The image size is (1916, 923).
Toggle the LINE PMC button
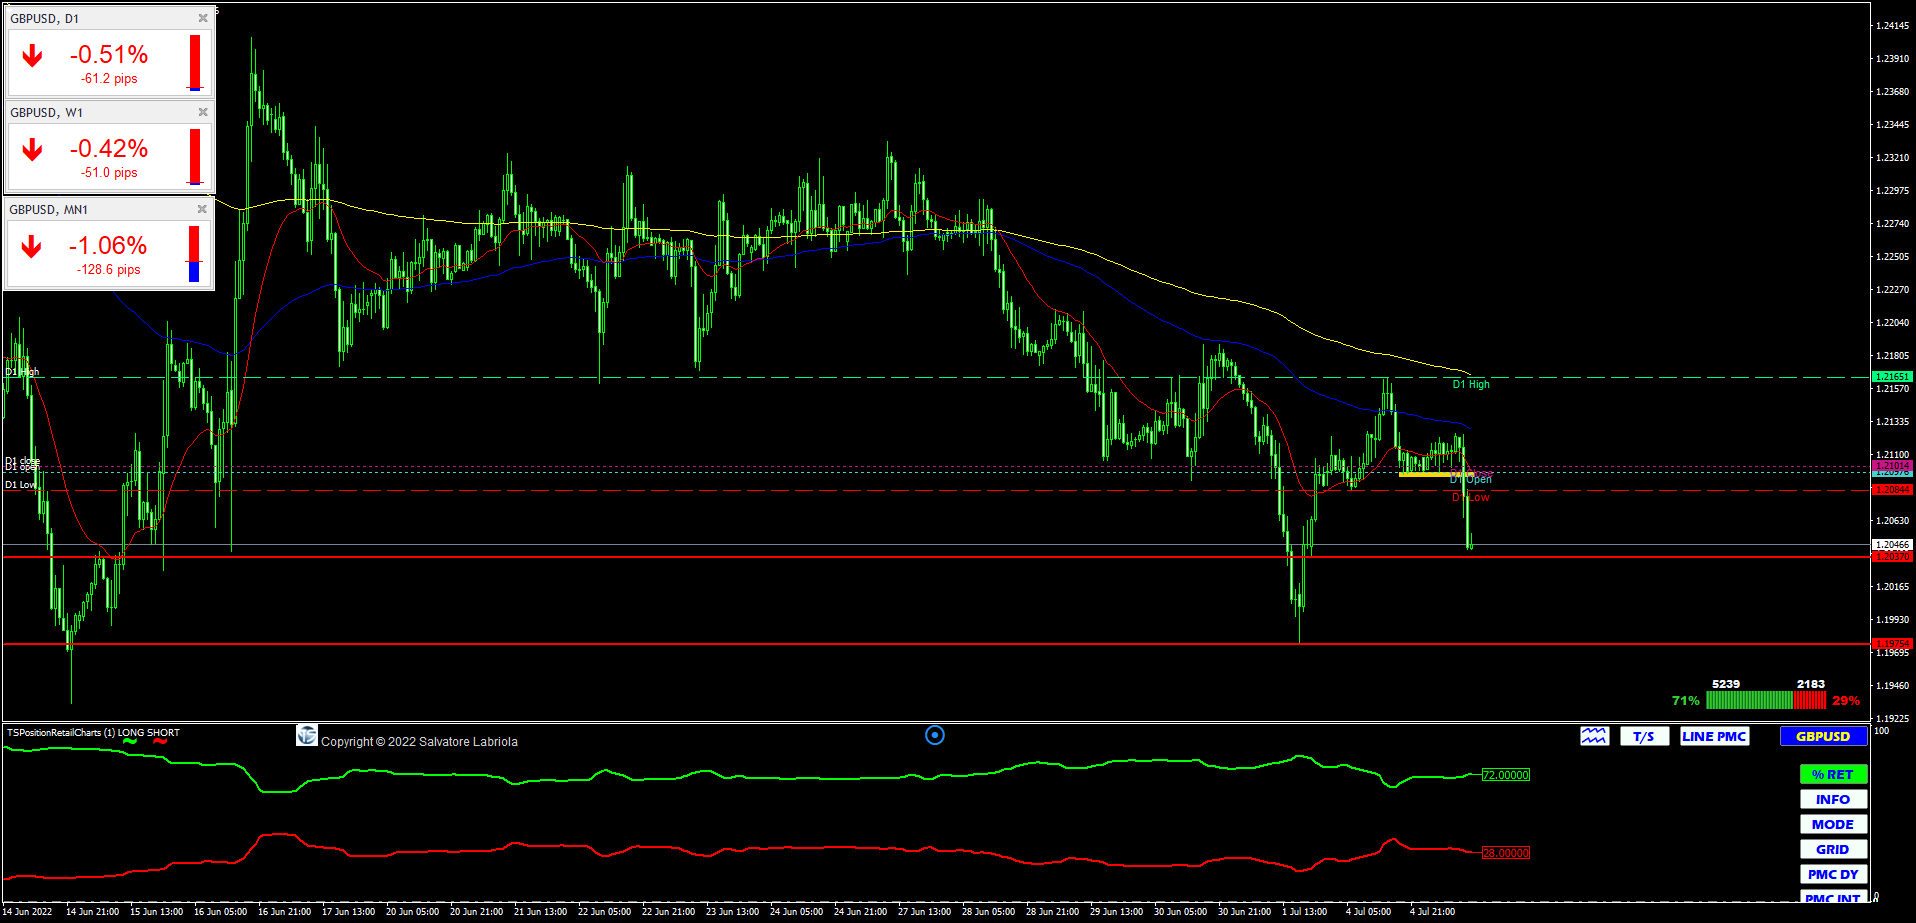[1714, 736]
